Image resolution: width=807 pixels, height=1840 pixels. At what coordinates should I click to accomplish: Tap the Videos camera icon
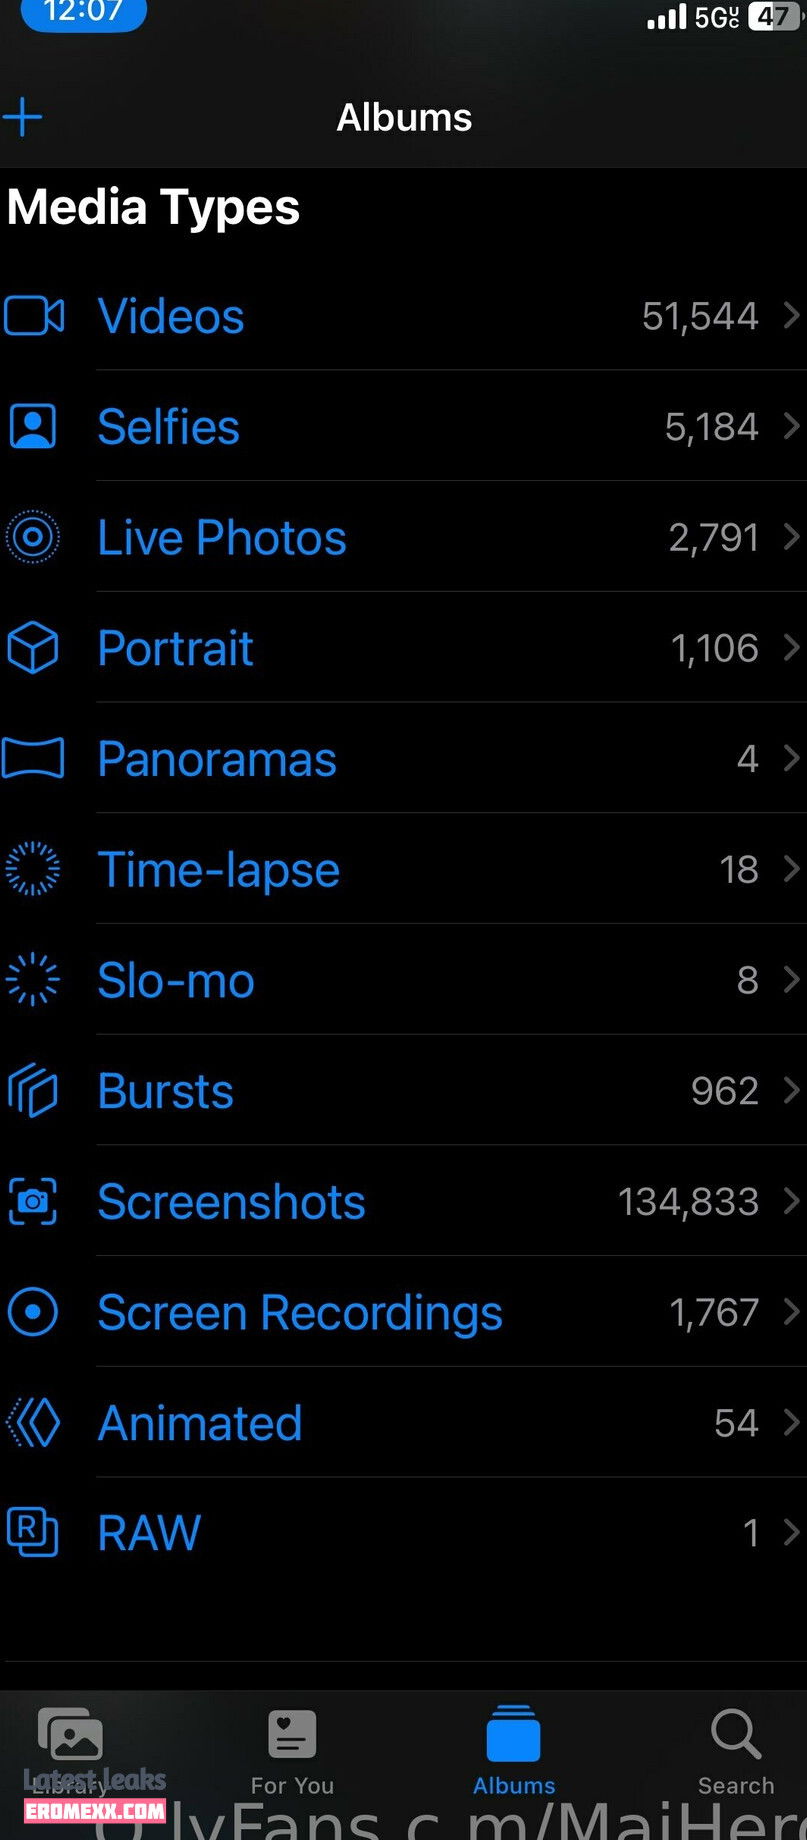[x=34, y=316]
